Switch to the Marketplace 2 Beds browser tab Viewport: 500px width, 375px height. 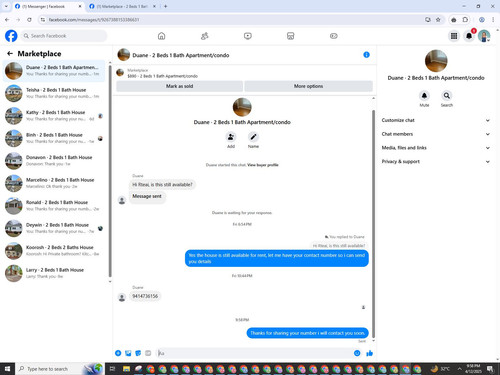click(x=122, y=6)
